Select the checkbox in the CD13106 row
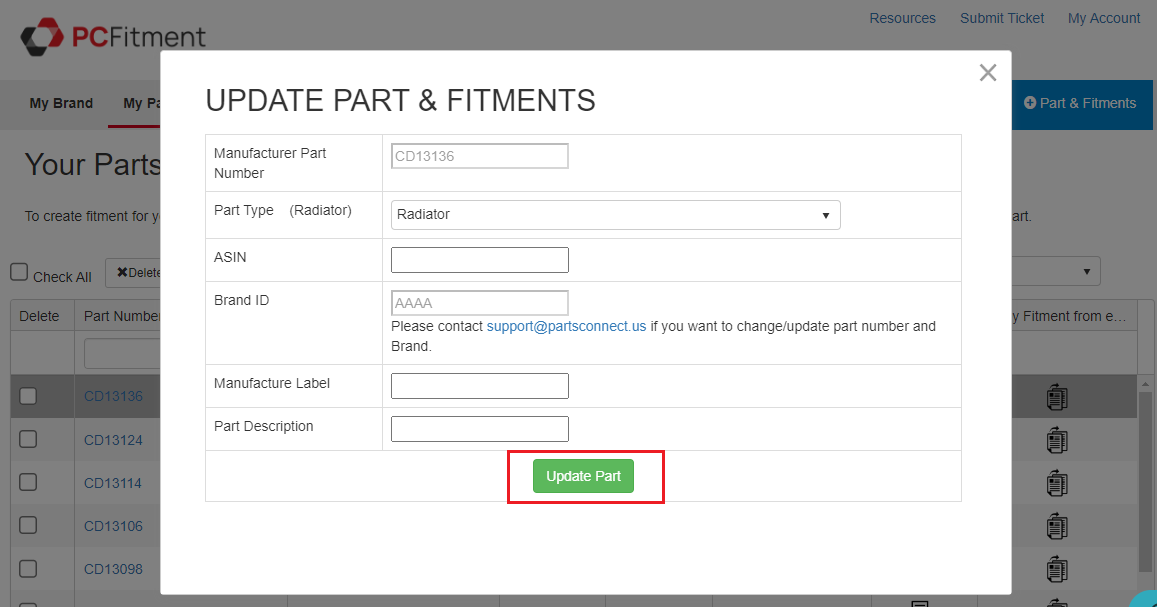 coord(28,525)
